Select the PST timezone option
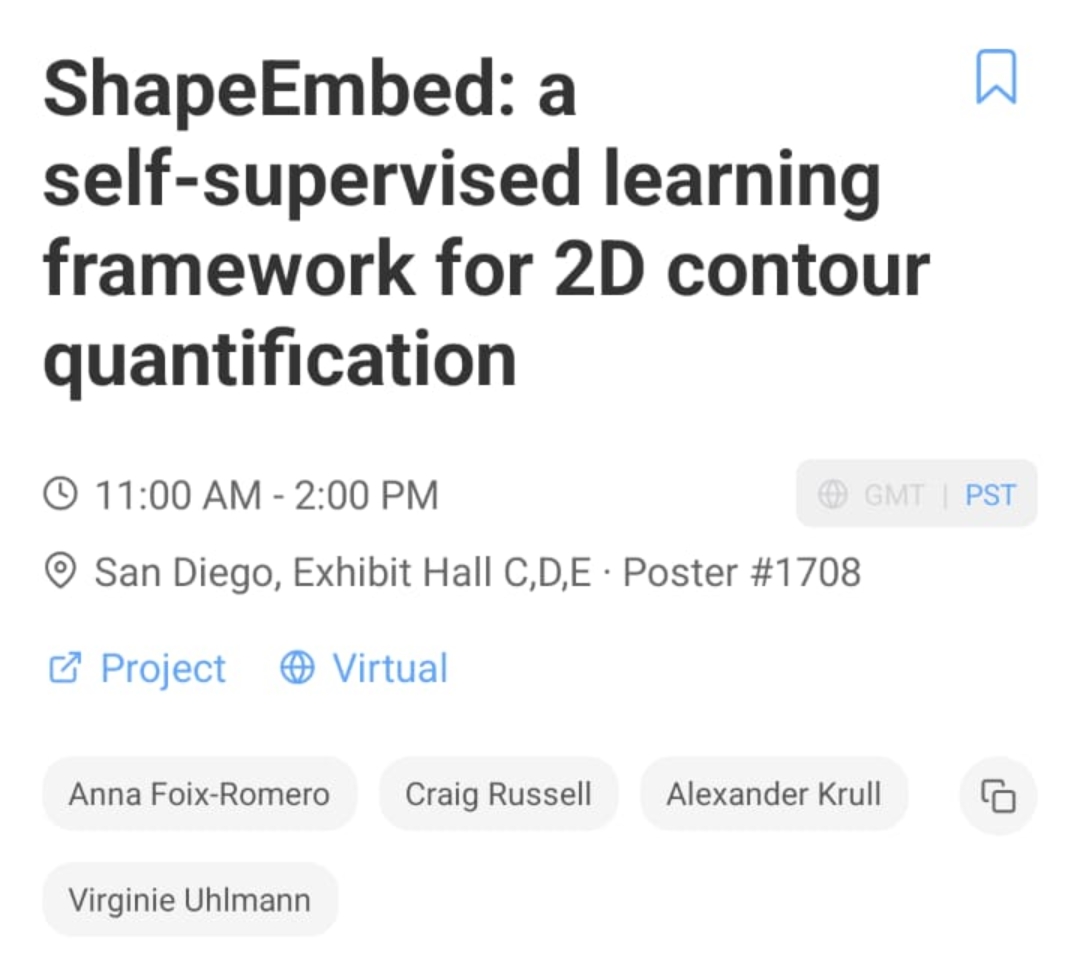 (x=990, y=494)
